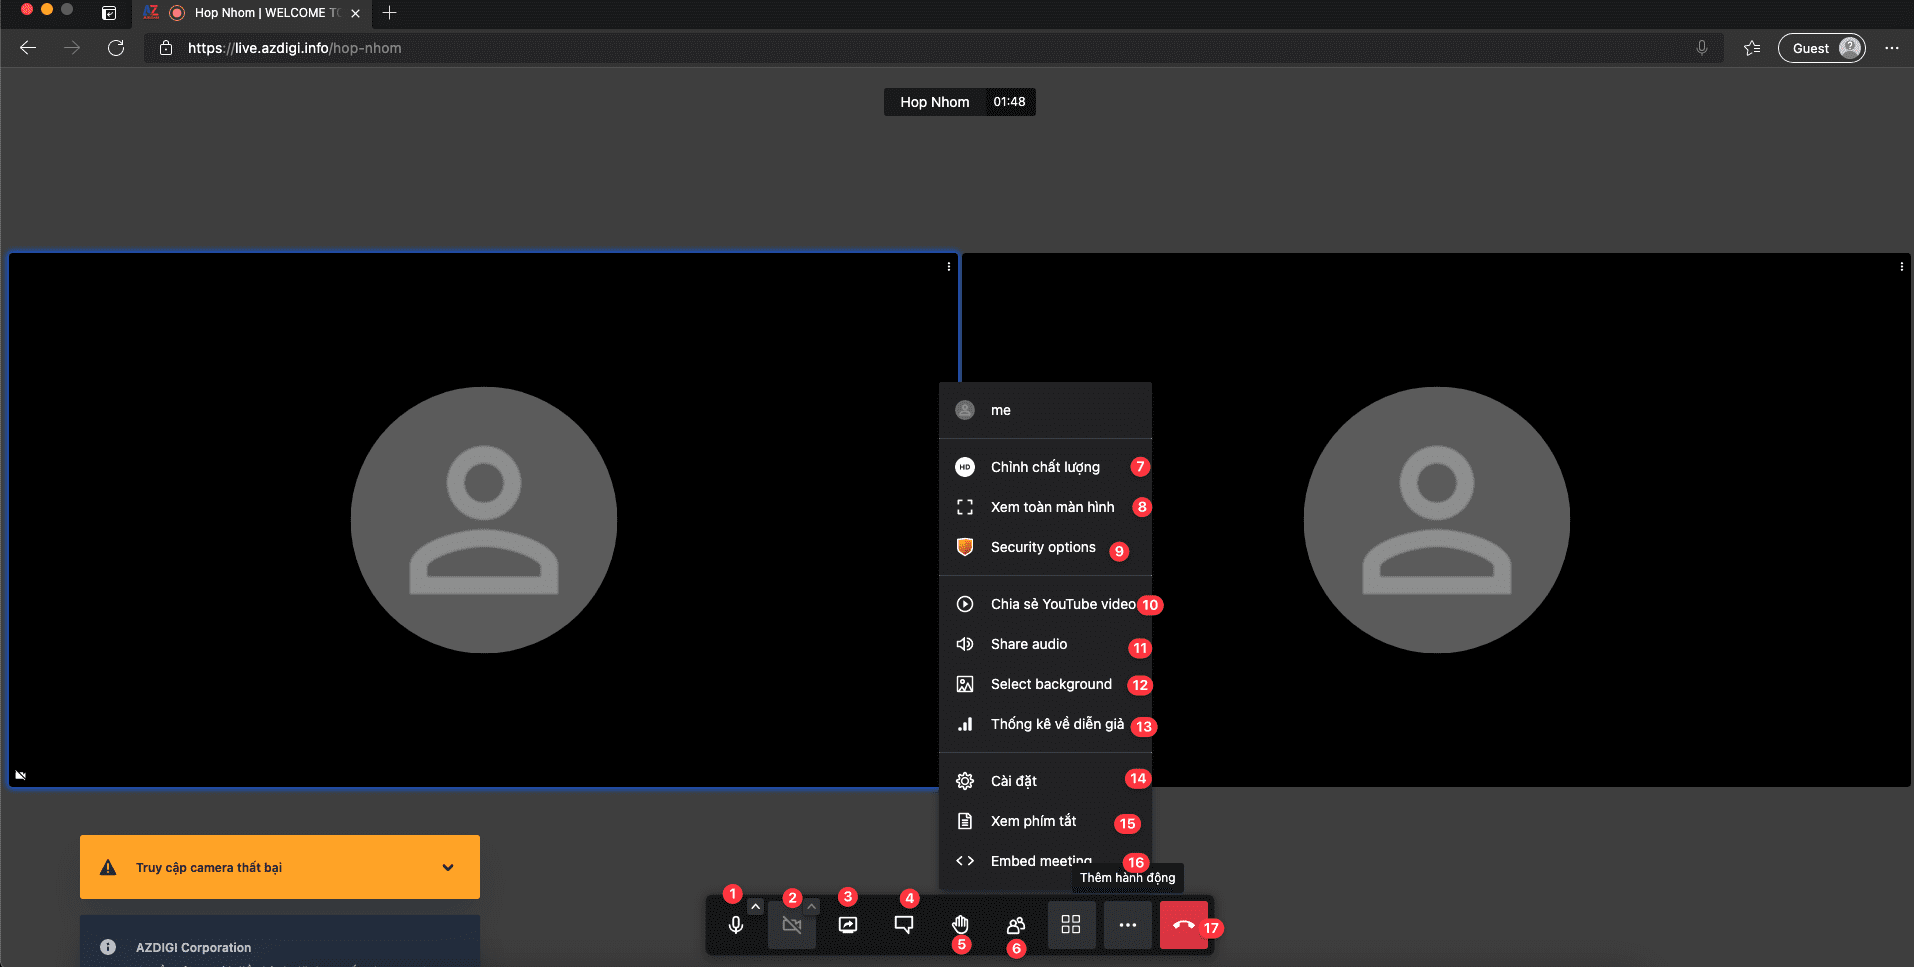Expand the camera access failed notification

click(448, 867)
